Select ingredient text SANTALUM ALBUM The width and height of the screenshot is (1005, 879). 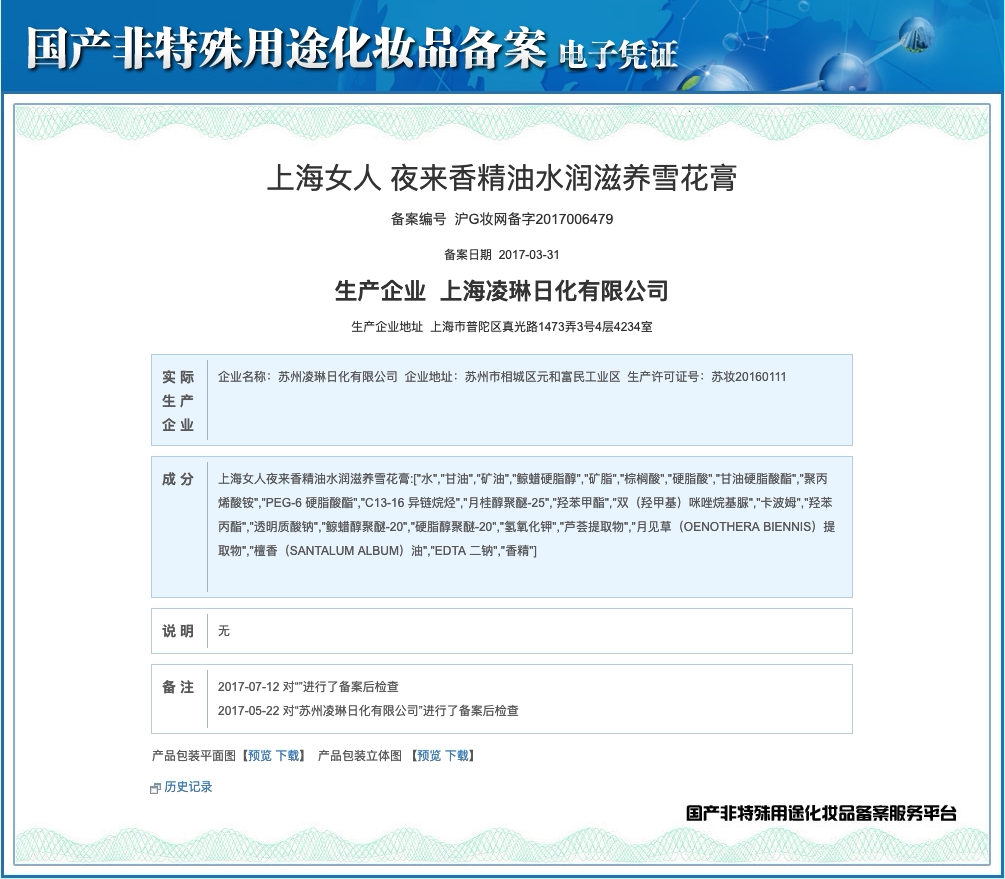(346, 551)
